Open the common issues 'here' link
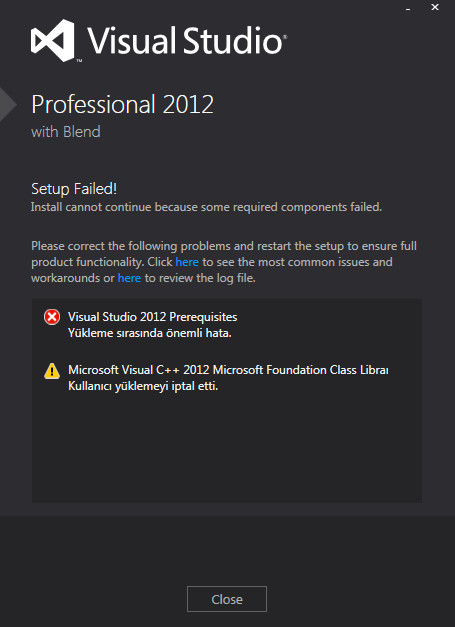This screenshot has width=455, height=627. point(187,262)
